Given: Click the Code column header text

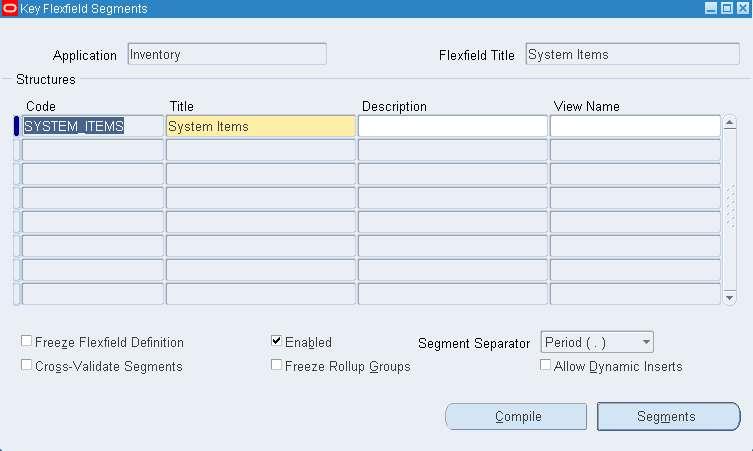Looking at the screenshot, I should click(41, 106).
